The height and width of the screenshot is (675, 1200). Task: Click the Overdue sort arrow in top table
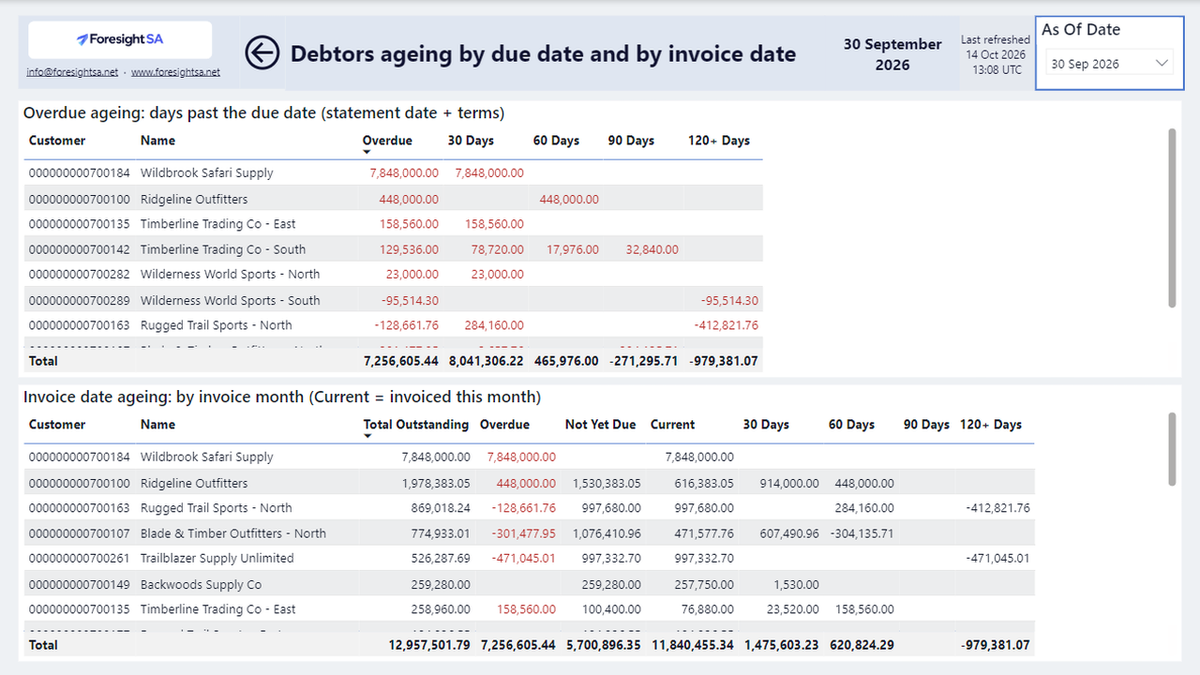tap(367, 153)
